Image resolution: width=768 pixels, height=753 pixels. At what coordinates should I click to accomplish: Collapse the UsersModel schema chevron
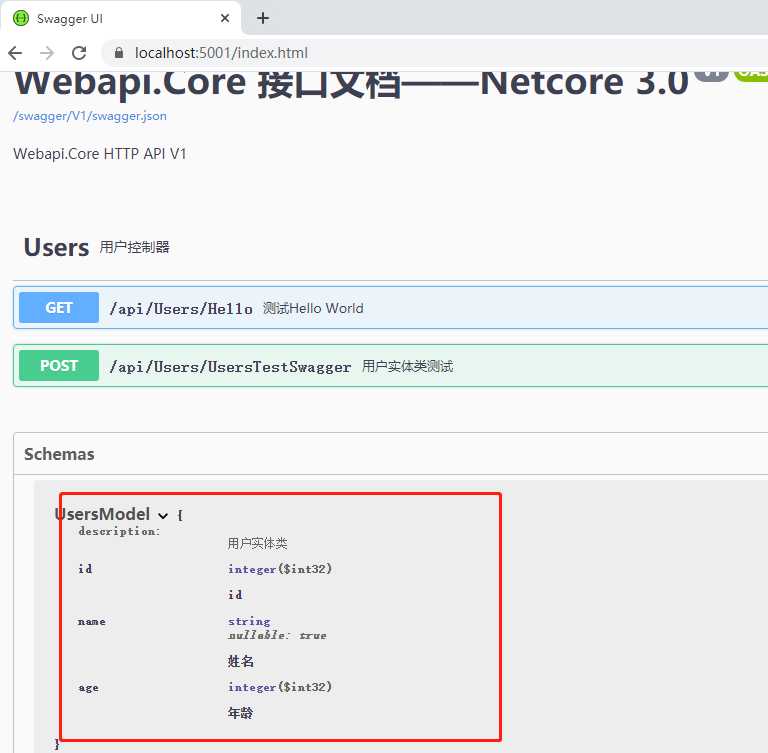click(163, 515)
